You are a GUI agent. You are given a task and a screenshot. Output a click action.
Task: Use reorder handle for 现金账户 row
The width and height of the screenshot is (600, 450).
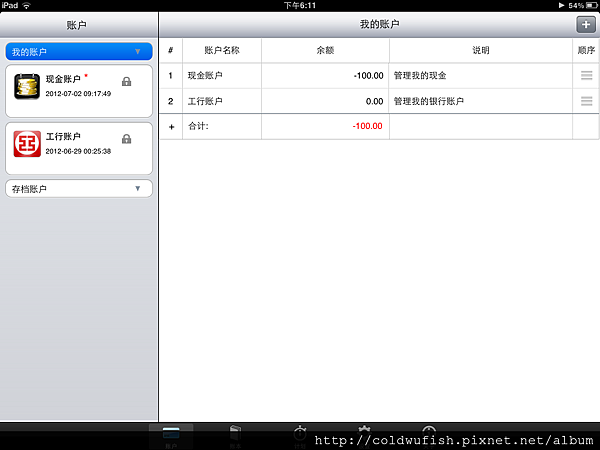pos(586,75)
